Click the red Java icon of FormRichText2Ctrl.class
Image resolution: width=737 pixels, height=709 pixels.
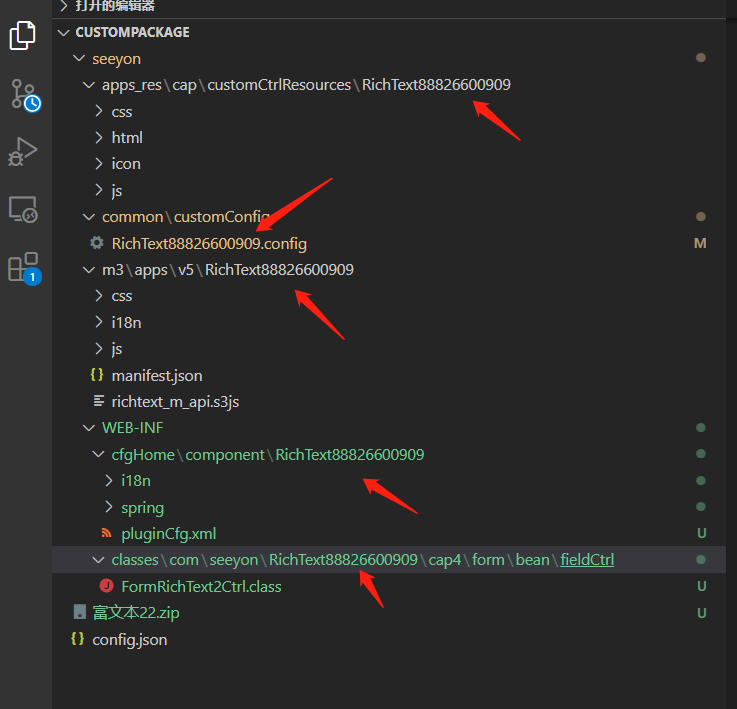click(x=106, y=586)
